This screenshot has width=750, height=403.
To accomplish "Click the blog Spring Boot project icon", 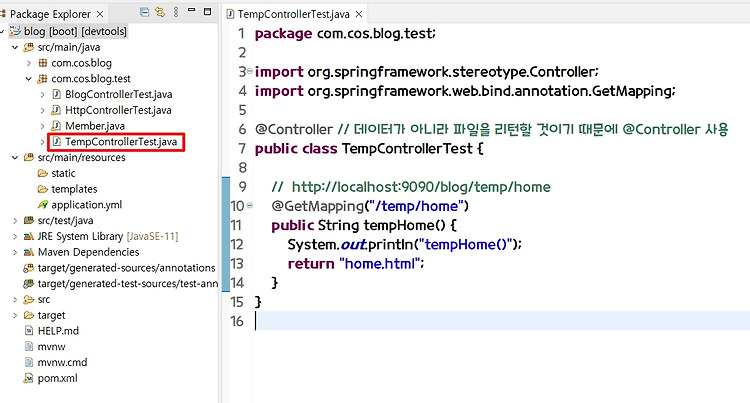I will [x=15, y=31].
